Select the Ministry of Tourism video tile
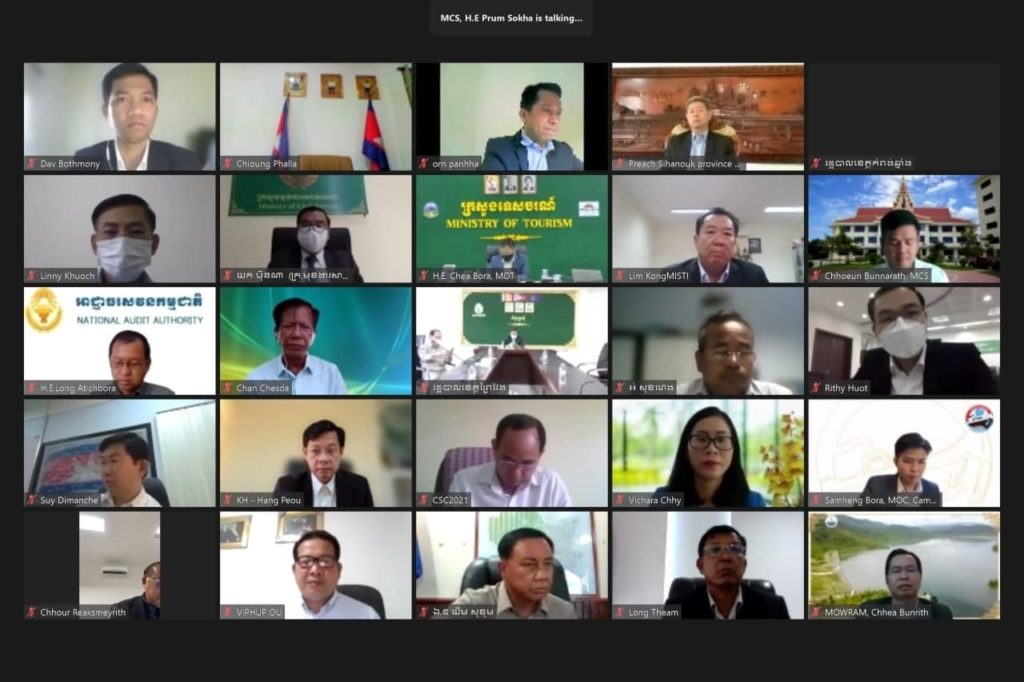The image size is (1024, 682). 511,229
